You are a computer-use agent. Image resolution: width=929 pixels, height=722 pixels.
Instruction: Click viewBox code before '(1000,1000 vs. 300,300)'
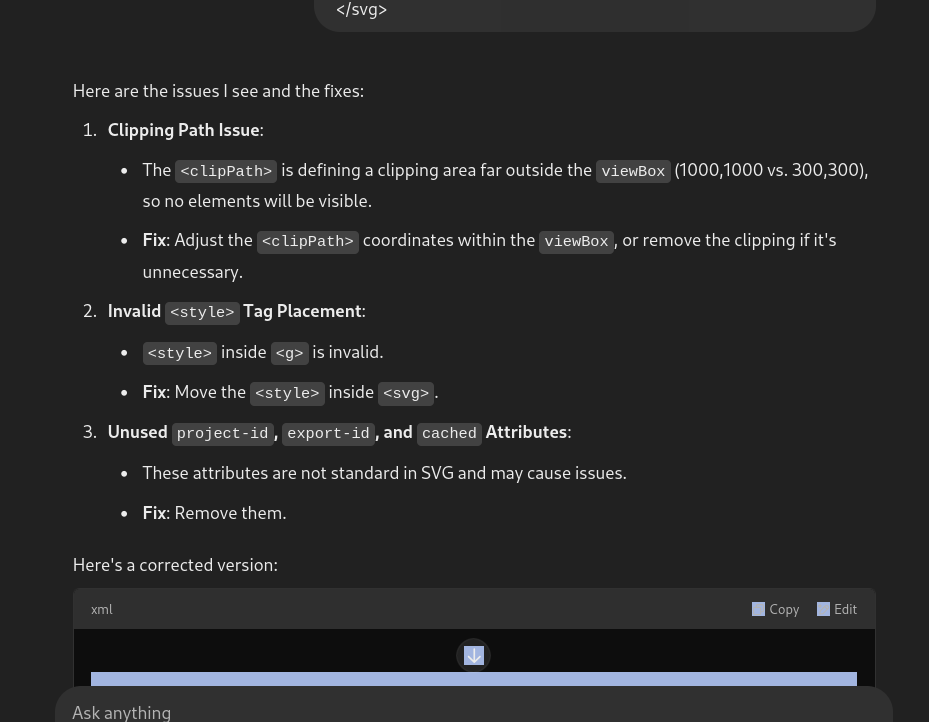click(633, 172)
